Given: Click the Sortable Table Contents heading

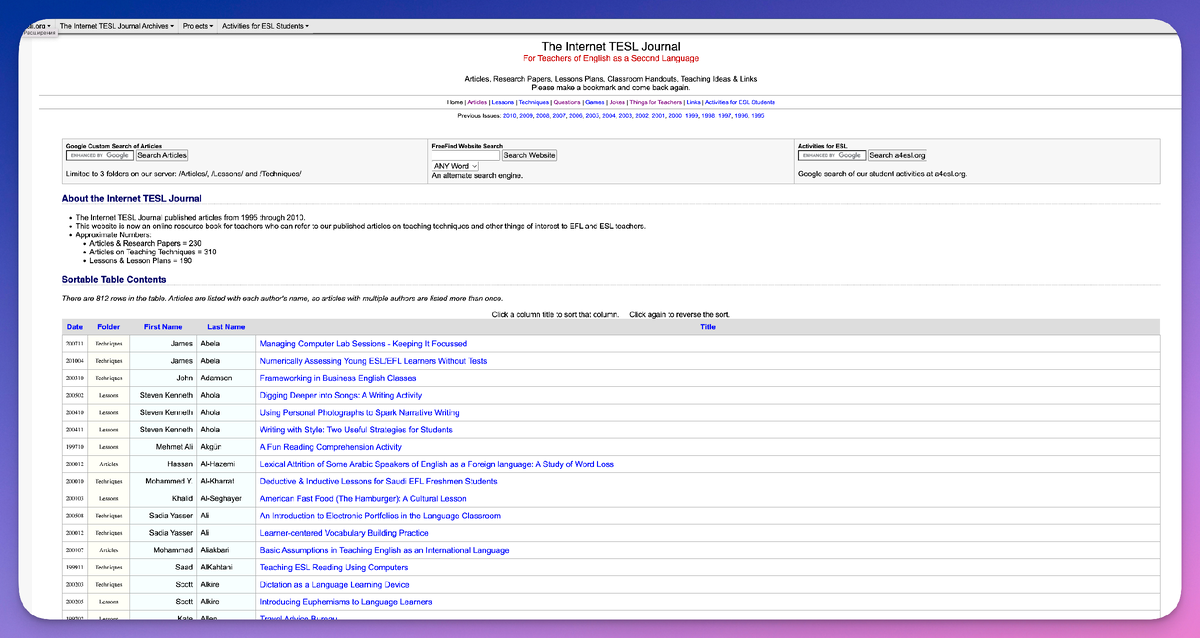Looking at the screenshot, I should click(x=114, y=280).
